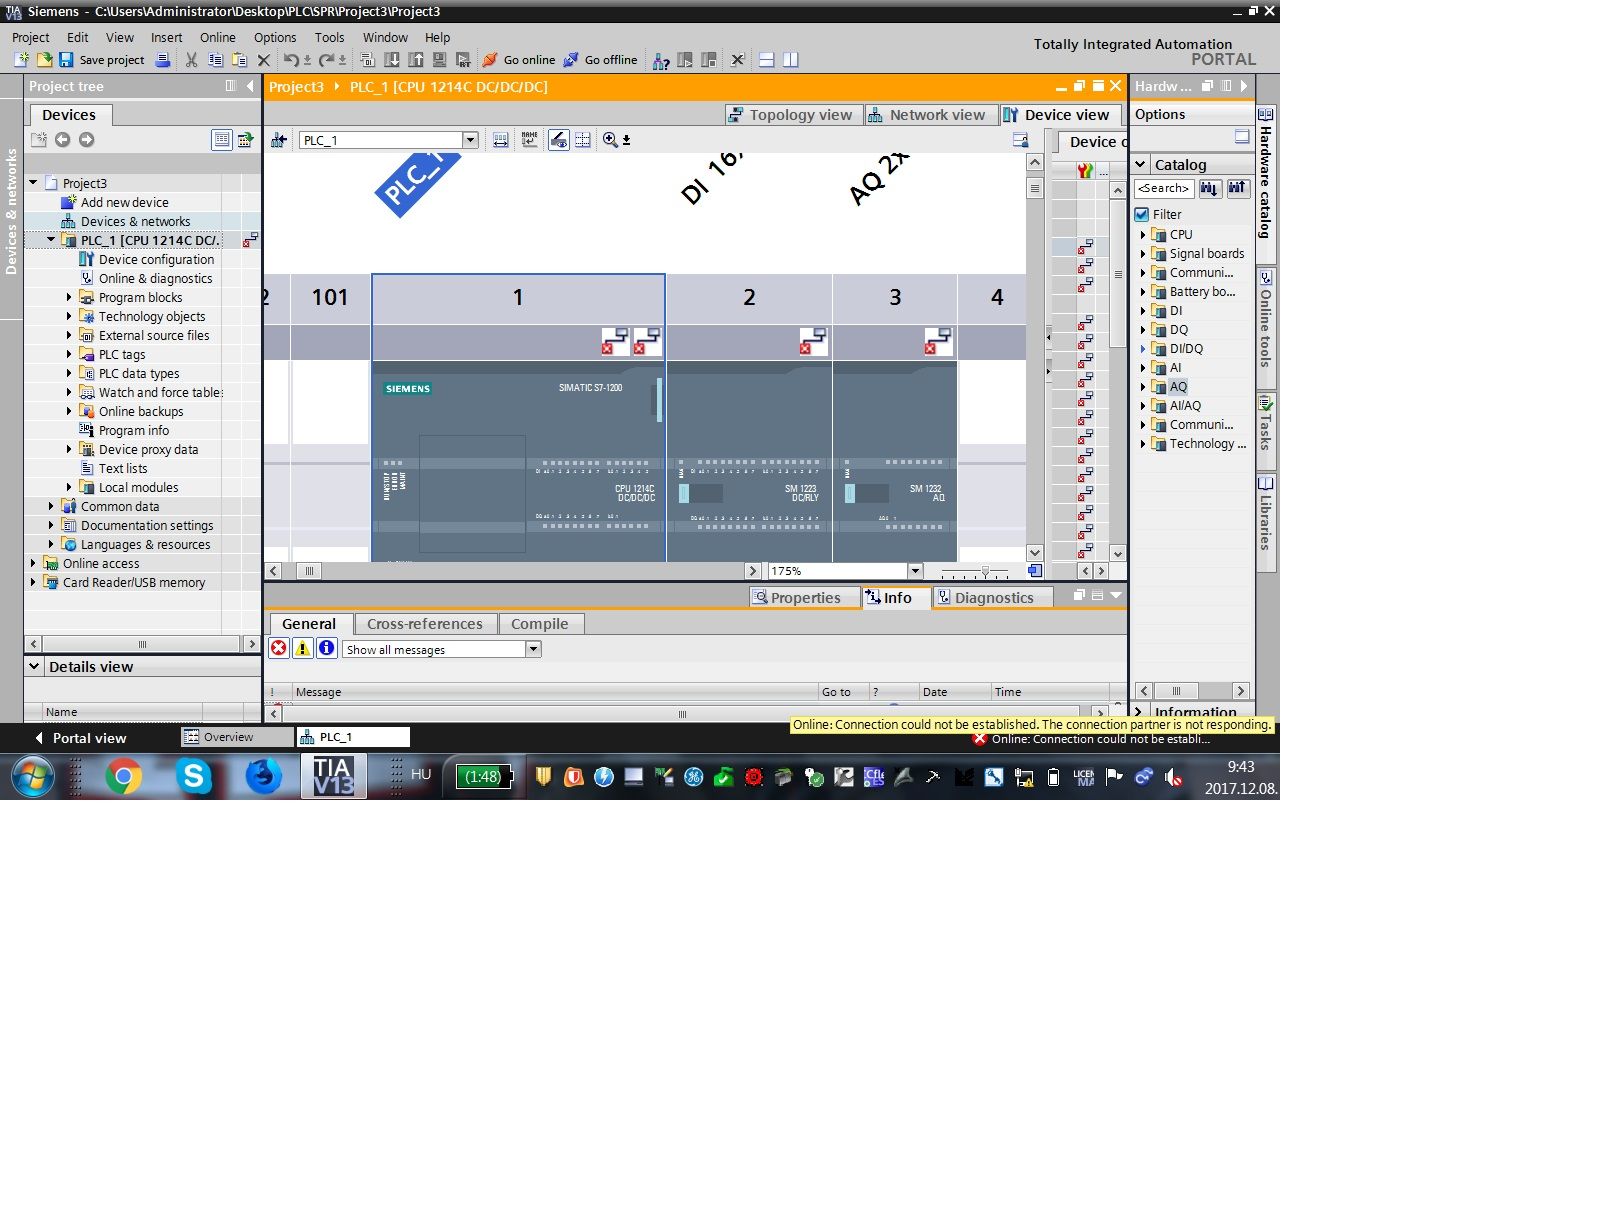Screen dimensions: 1613x1210
Task: Open the Project menu
Action: pos(31,37)
